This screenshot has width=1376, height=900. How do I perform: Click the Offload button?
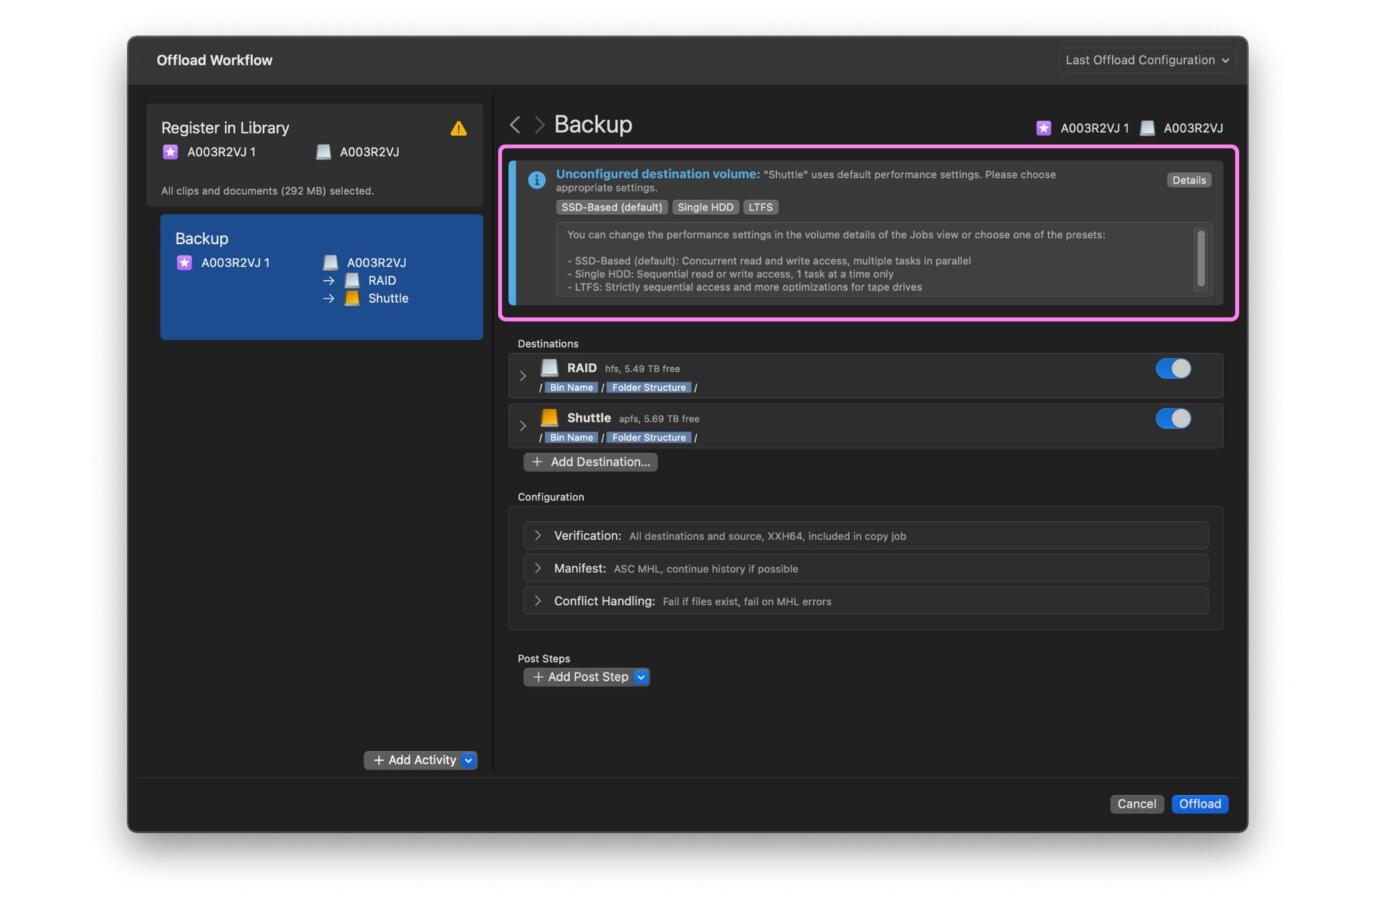click(1199, 804)
